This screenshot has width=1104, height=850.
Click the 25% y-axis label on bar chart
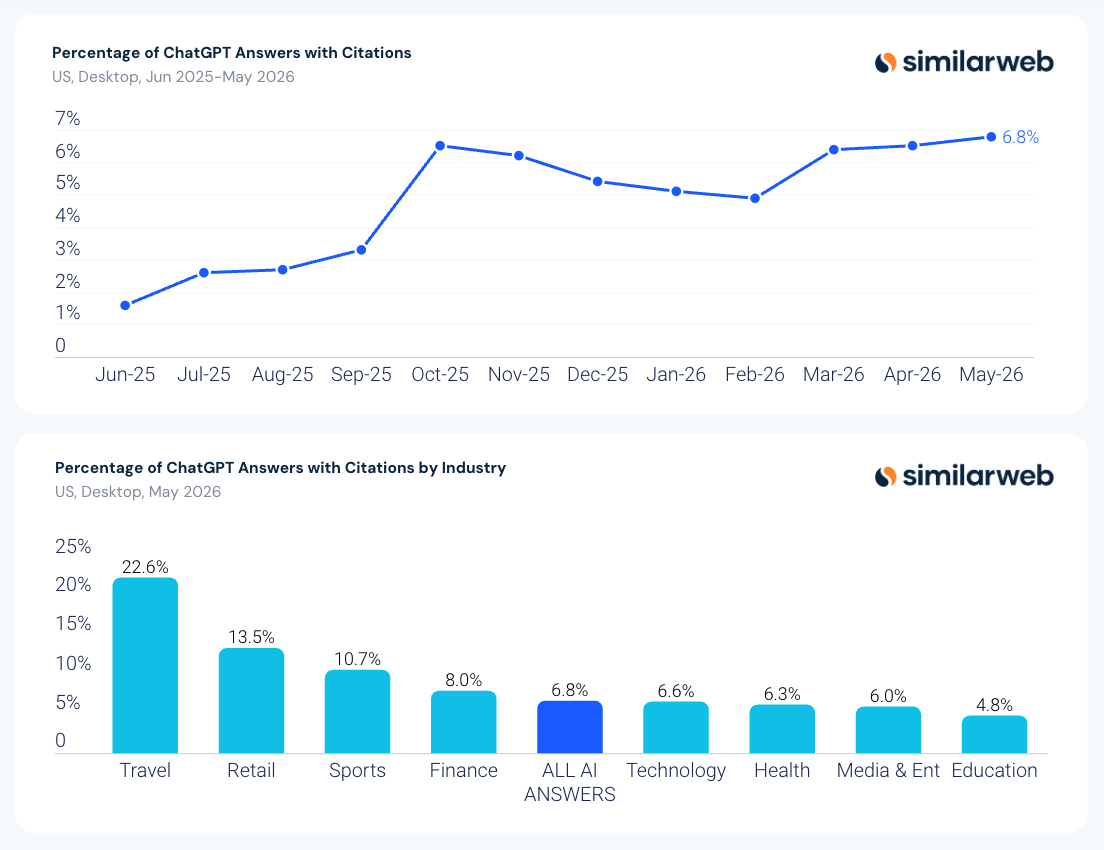click(73, 546)
